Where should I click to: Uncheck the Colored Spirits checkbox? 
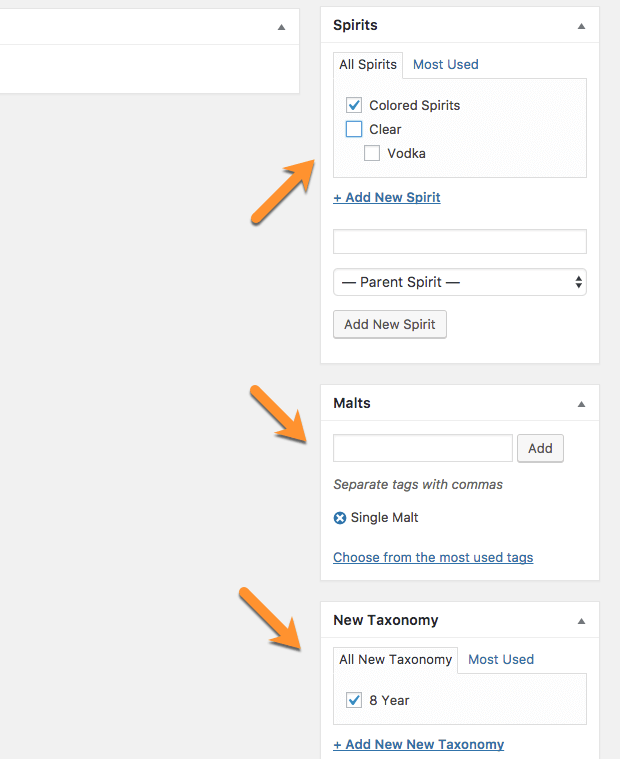353,105
